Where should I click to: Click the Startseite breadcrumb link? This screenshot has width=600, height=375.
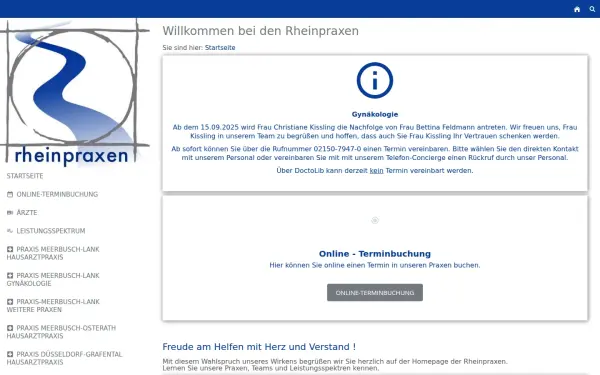220,48
